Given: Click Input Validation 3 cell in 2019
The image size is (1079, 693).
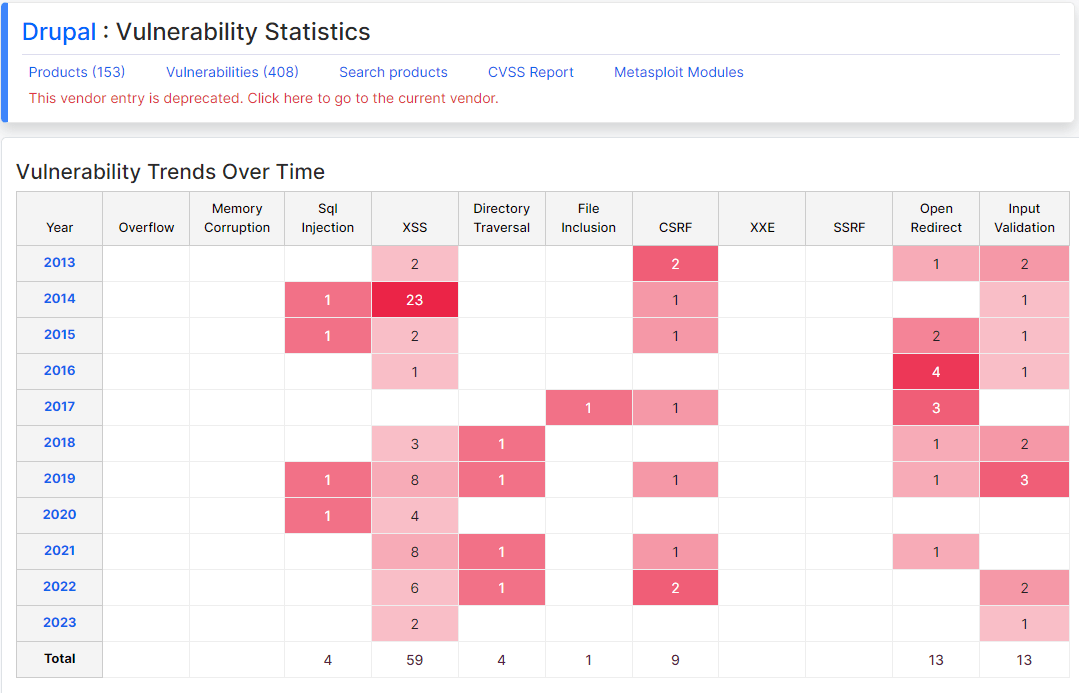Looking at the screenshot, I should click(x=1024, y=480).
